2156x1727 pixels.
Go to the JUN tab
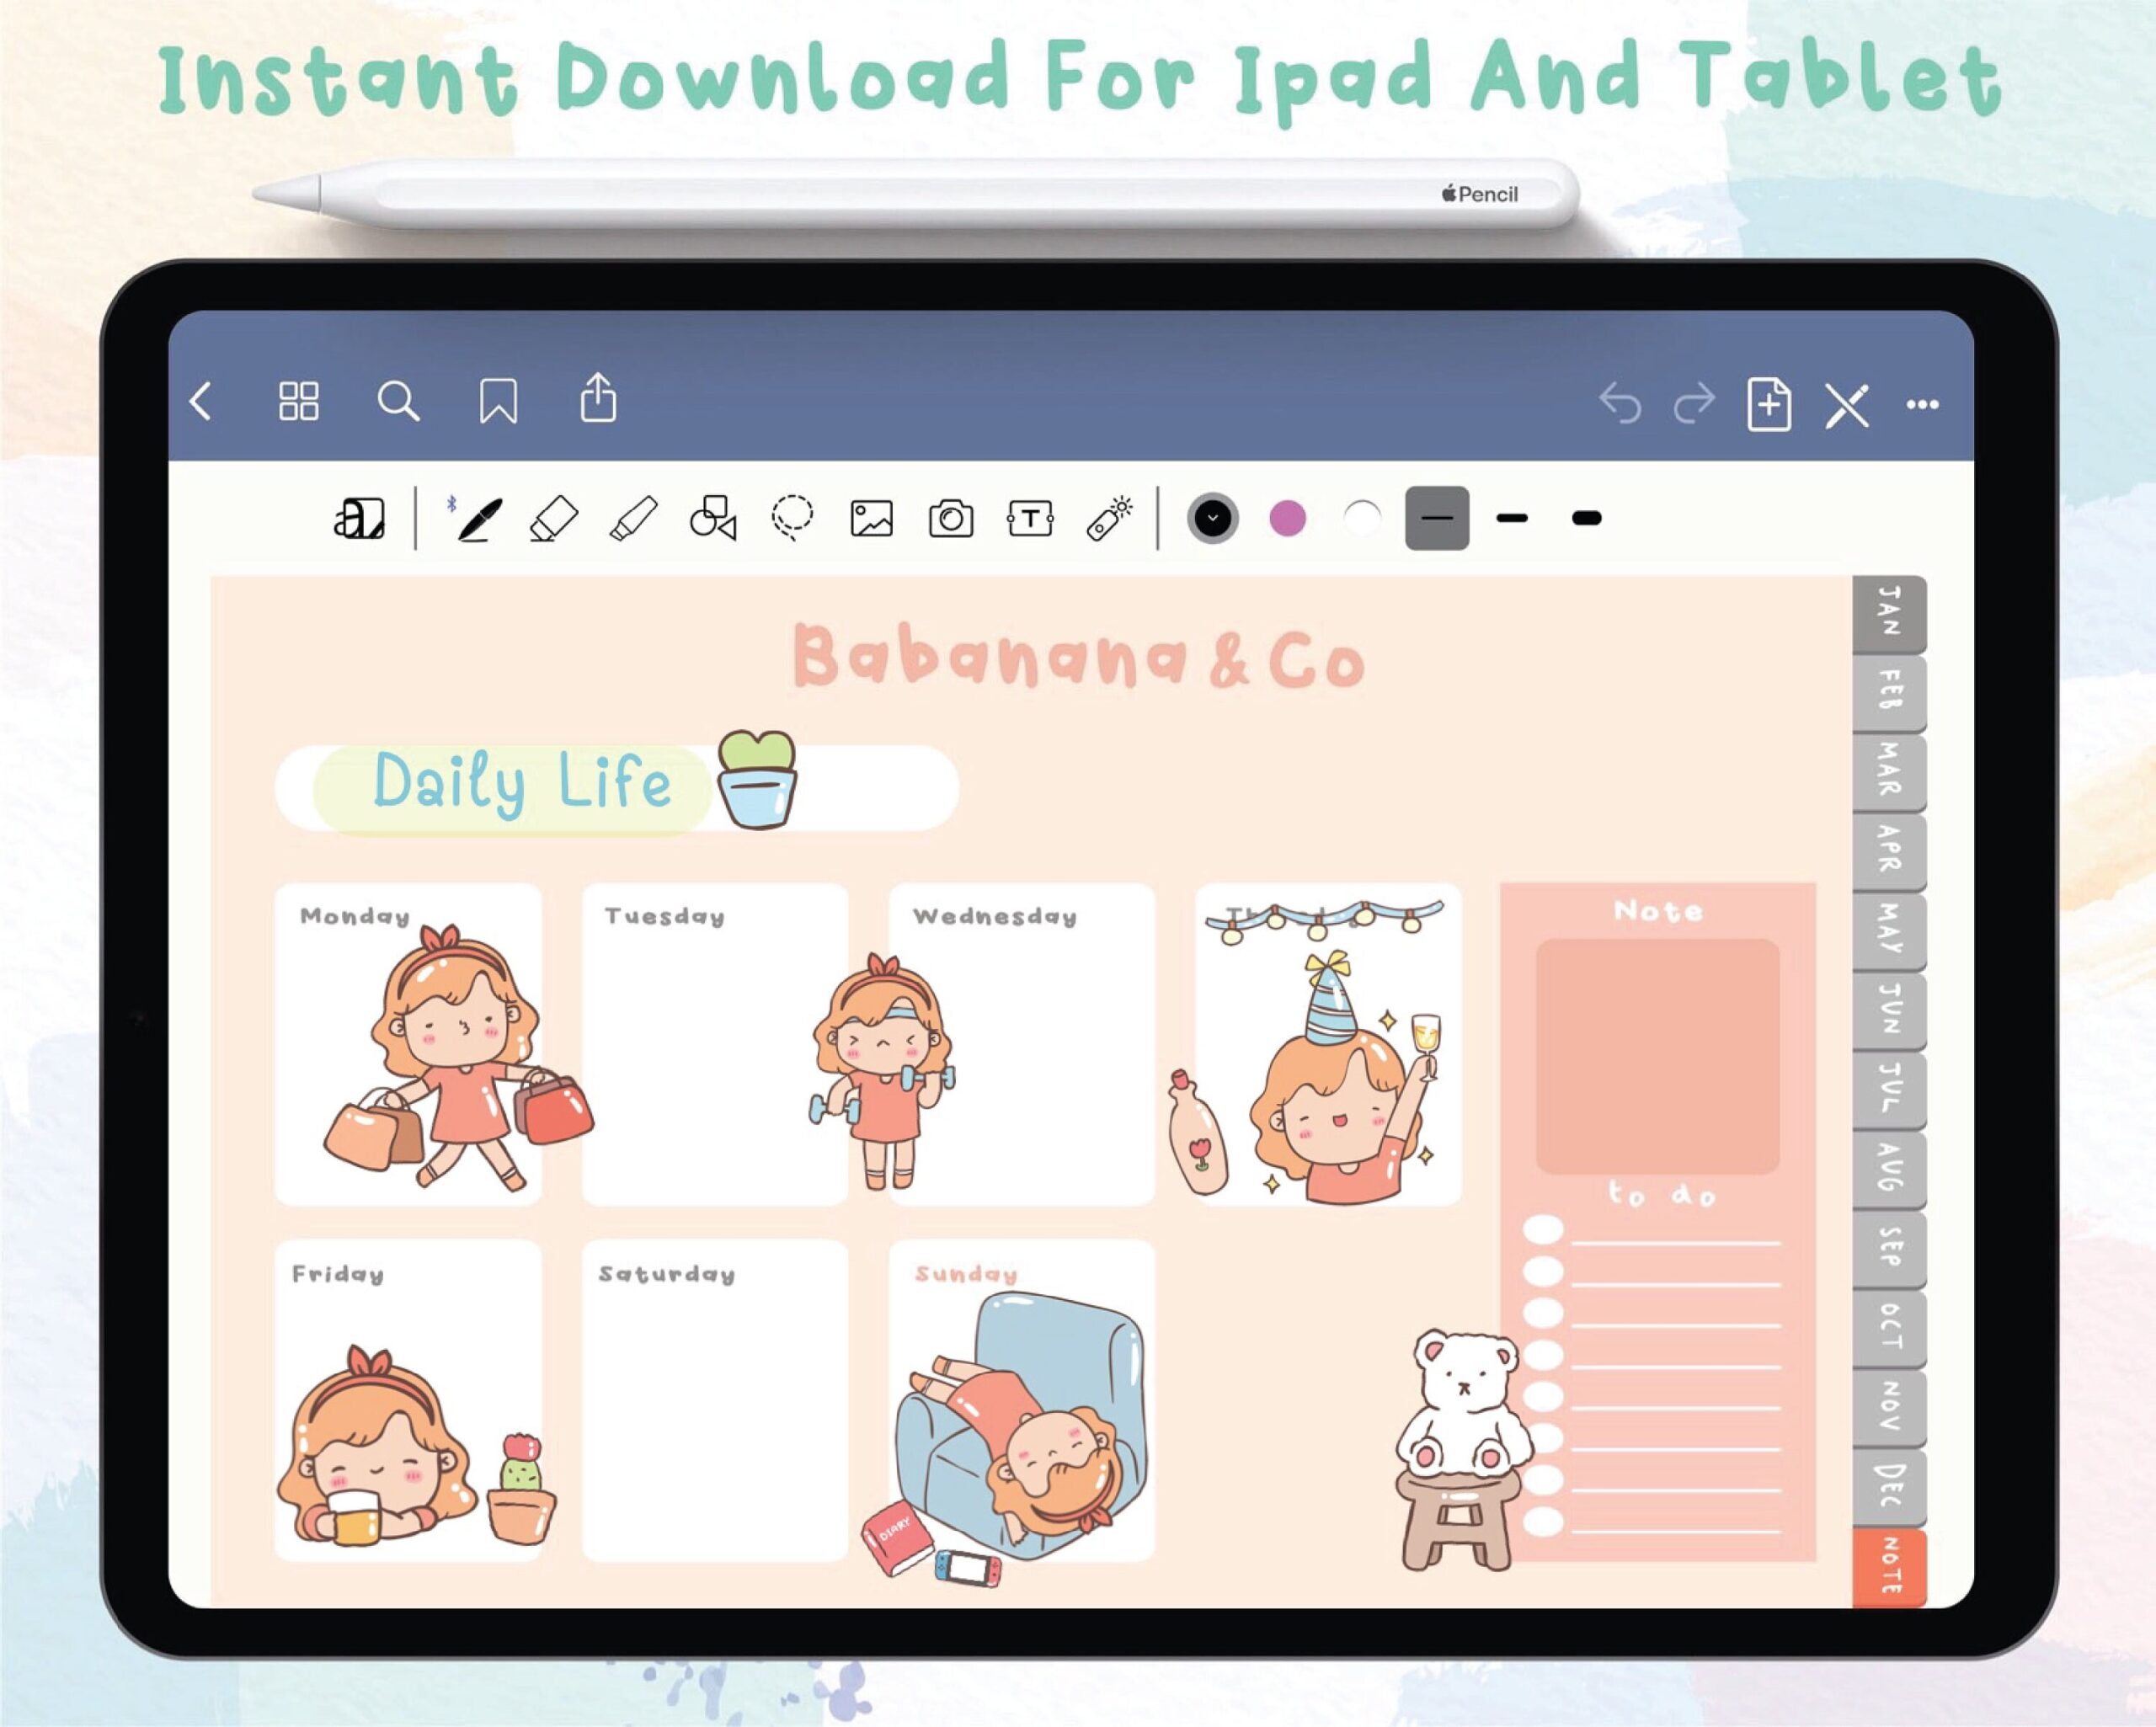(x=1889, y=1010)
